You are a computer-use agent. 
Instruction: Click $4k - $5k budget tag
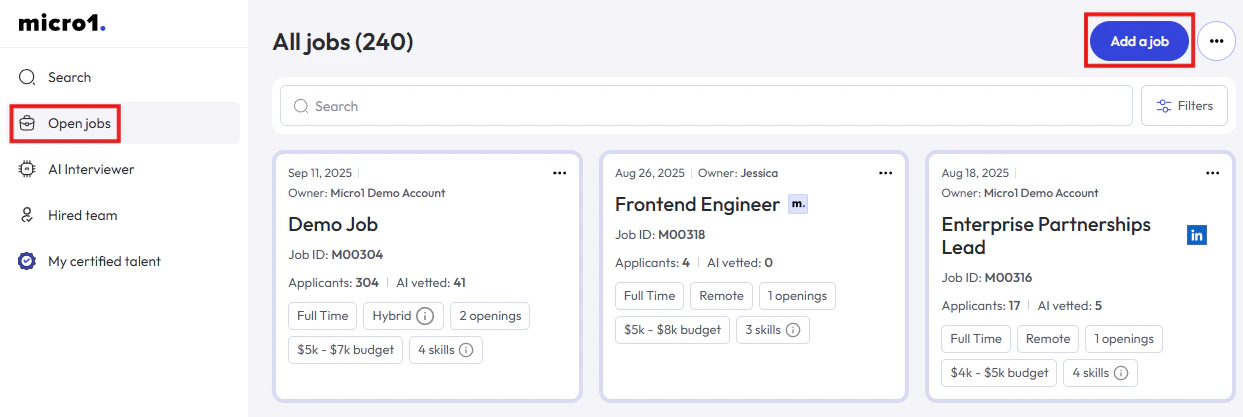(1000, 373)
